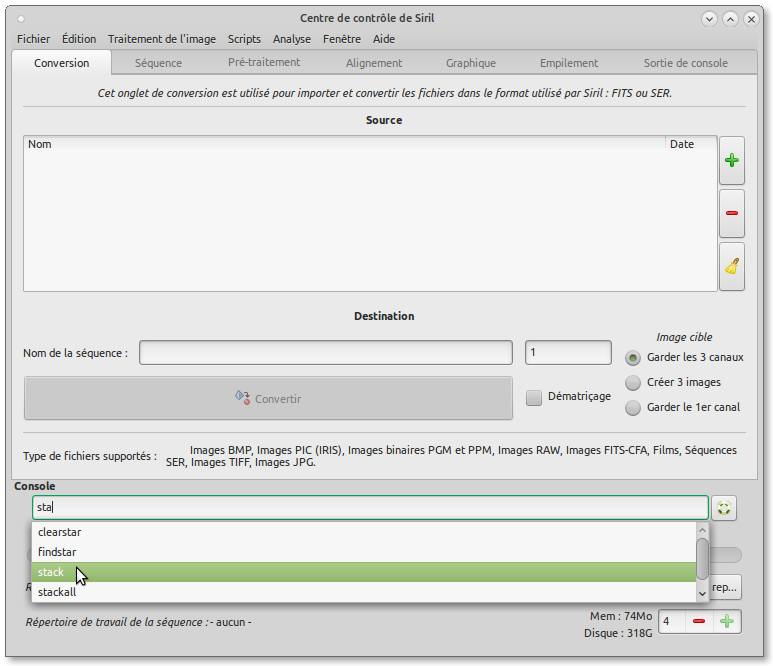Image resolution: width=773 pixels, height=666 pixels.
Task: Select the Créer 3 images option
Action: tap(633, 382)
